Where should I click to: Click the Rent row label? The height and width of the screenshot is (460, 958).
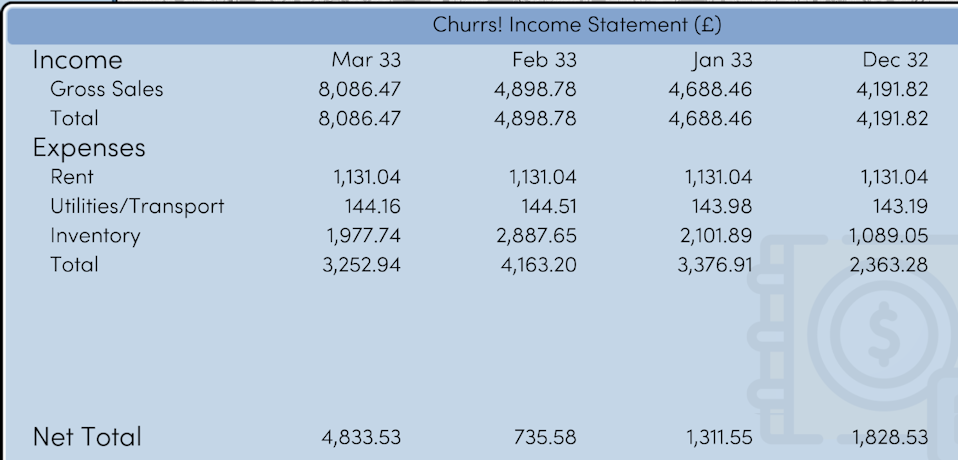72,177
